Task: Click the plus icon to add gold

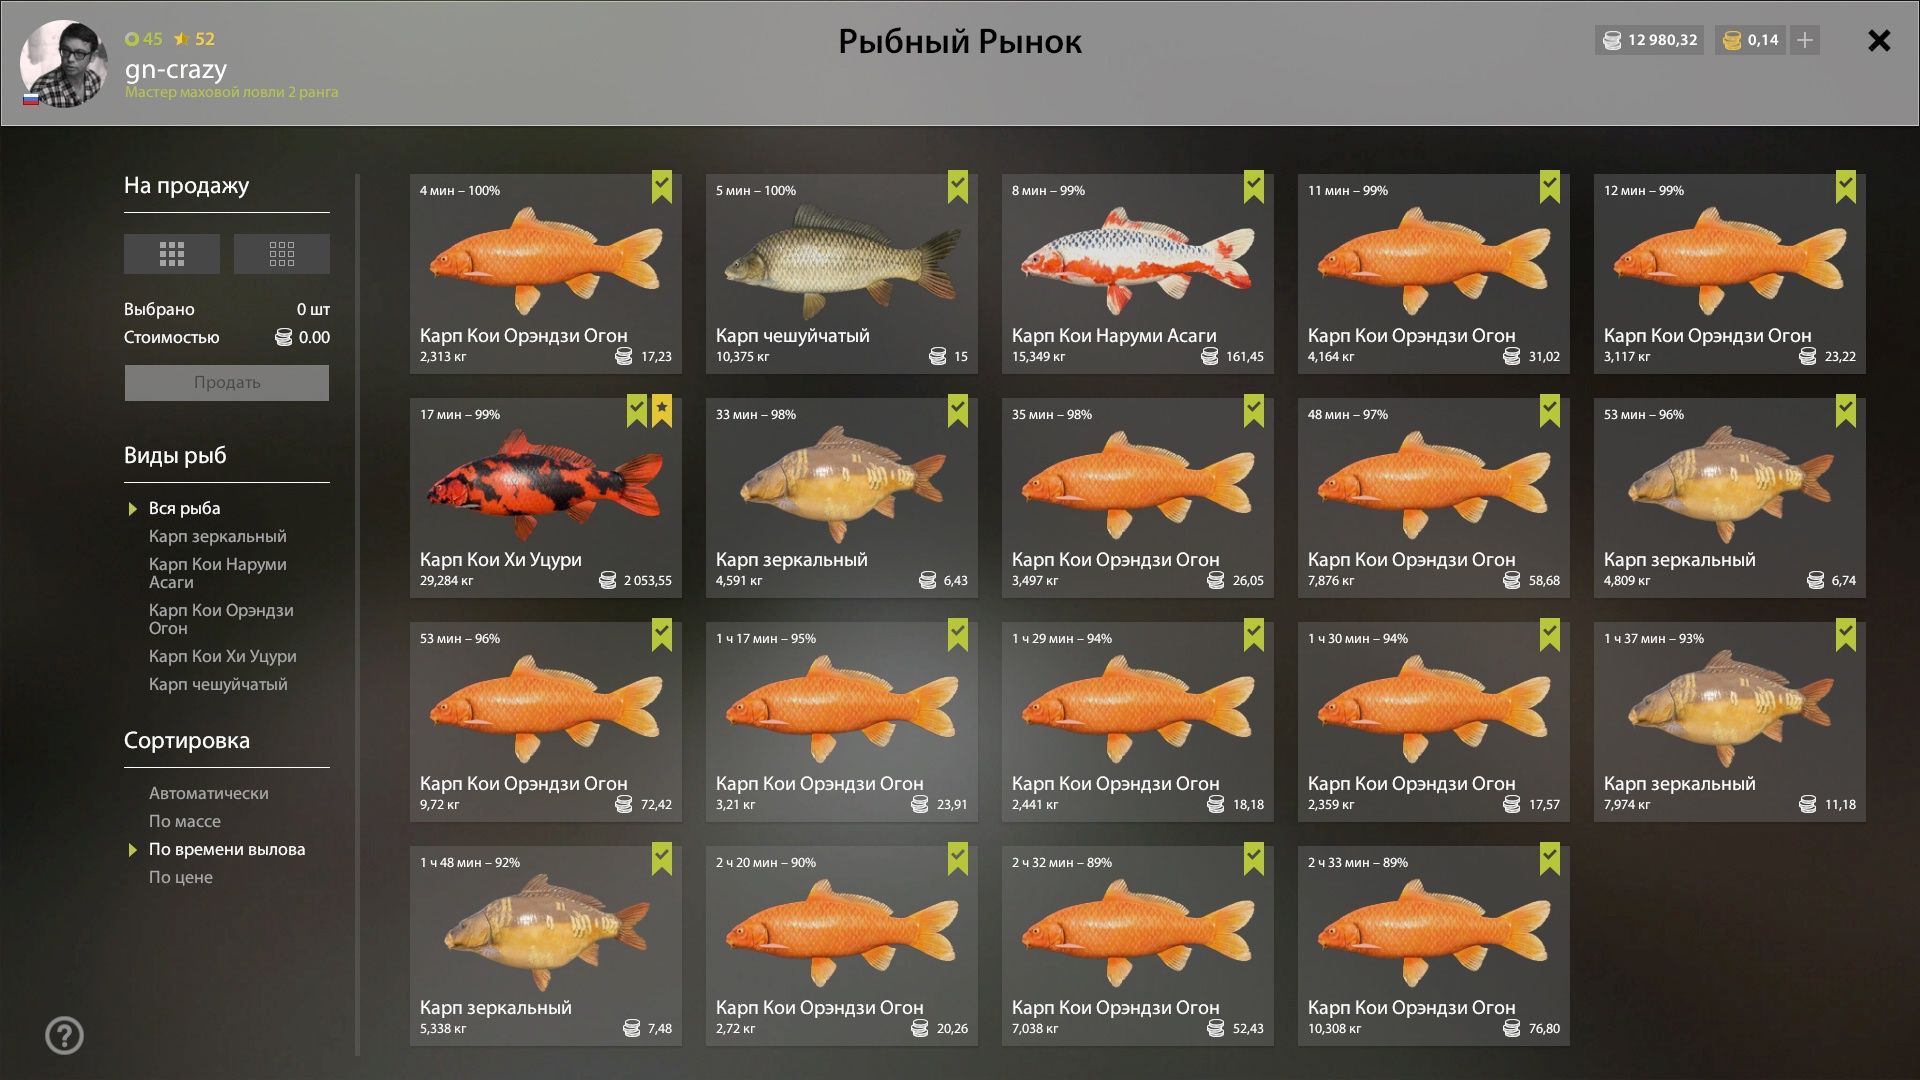Action: [x=1805, y=40]
